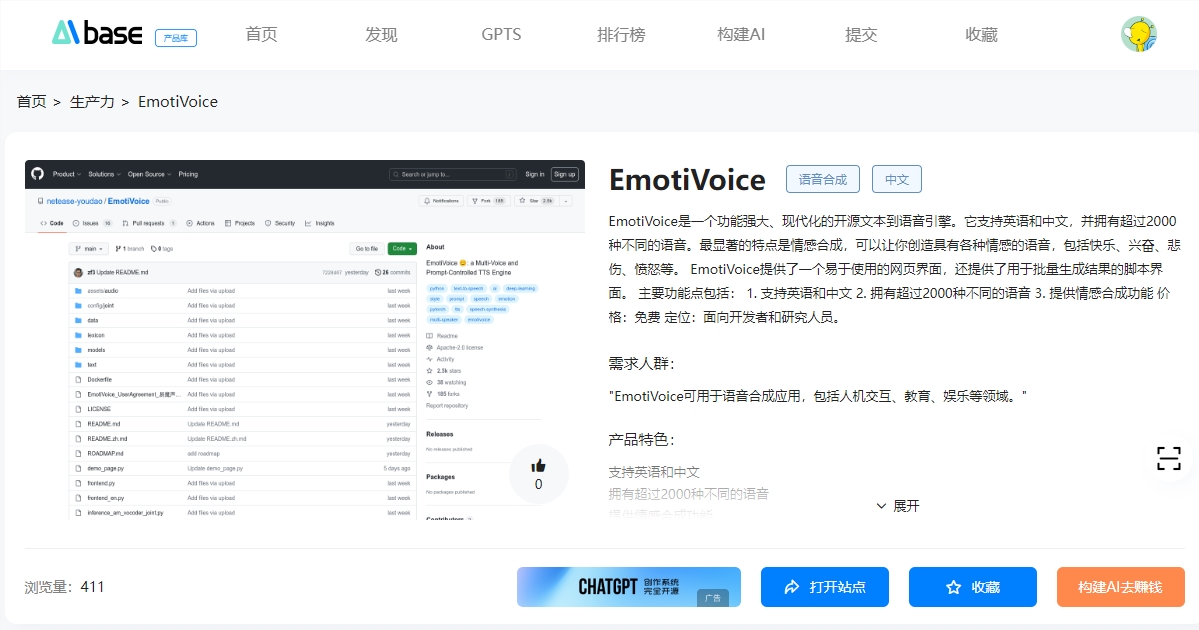Open the user avatar profile icon

(x=1139, y=34)
